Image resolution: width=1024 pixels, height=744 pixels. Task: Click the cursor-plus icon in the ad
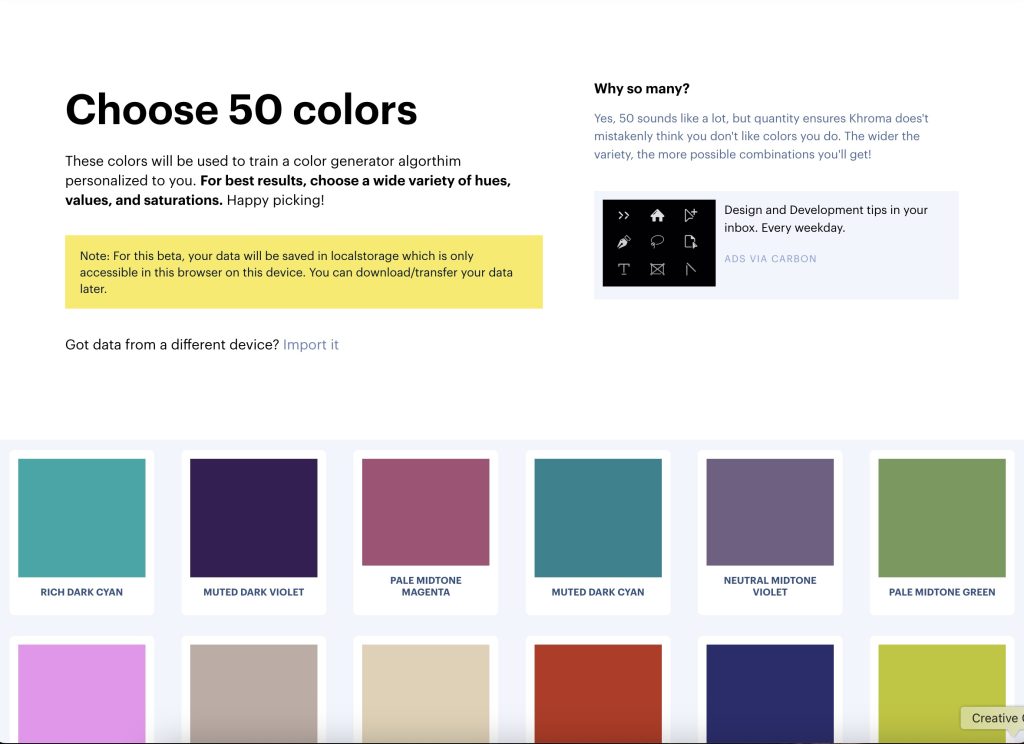(691, 215)
